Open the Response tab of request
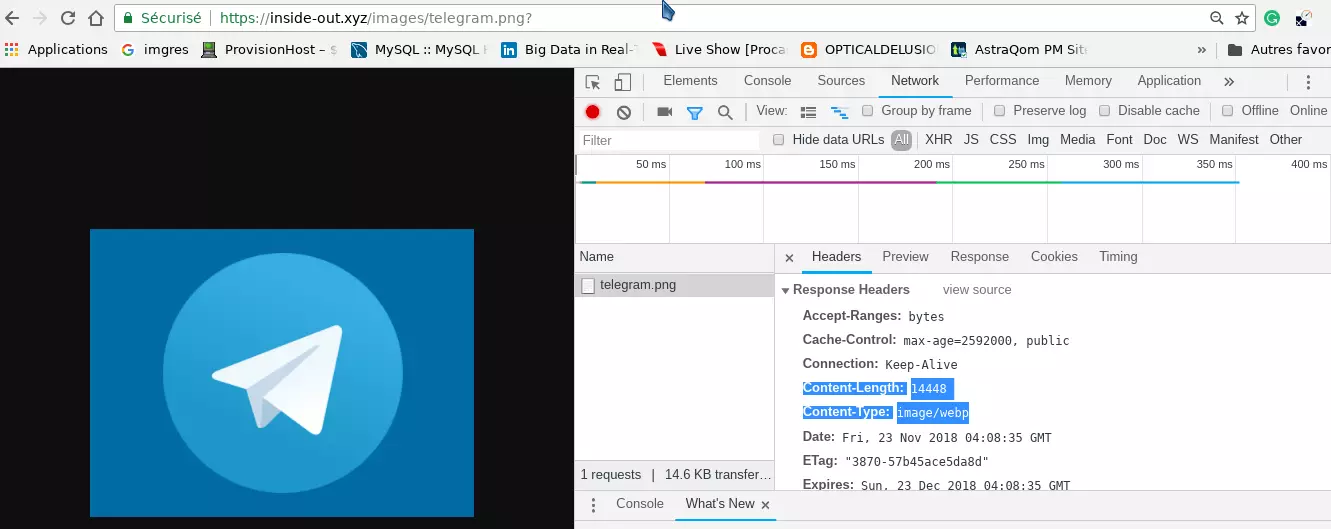 (980, 257)
